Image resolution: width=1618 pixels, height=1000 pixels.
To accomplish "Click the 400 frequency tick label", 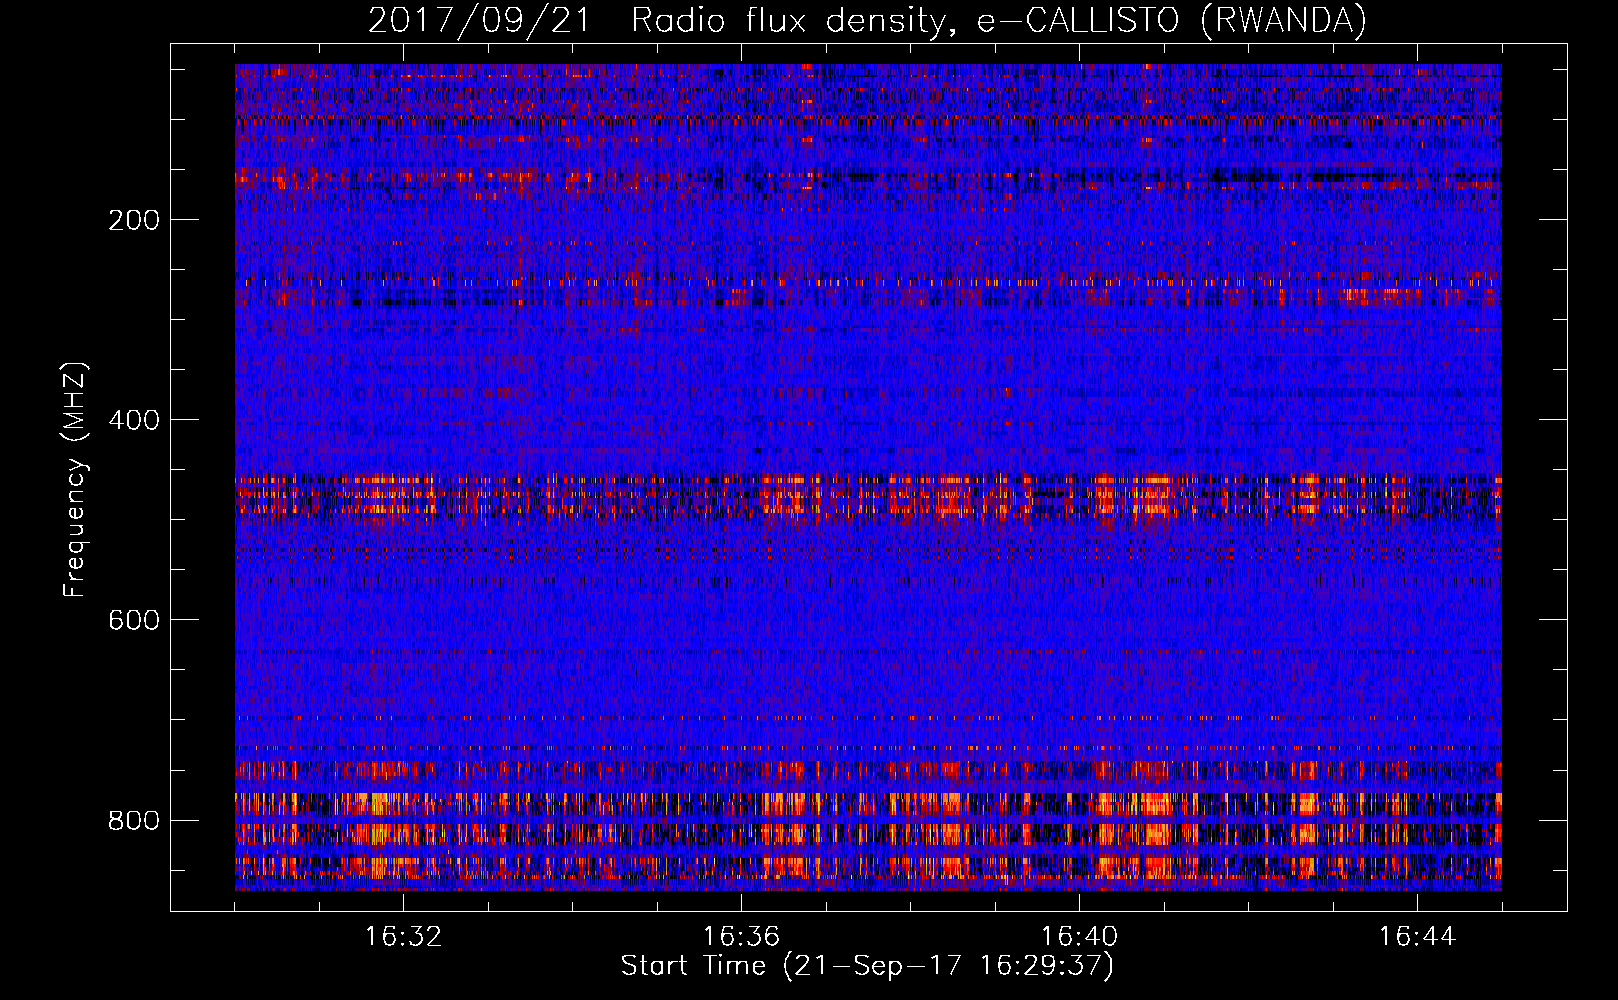I will [134, 420].
